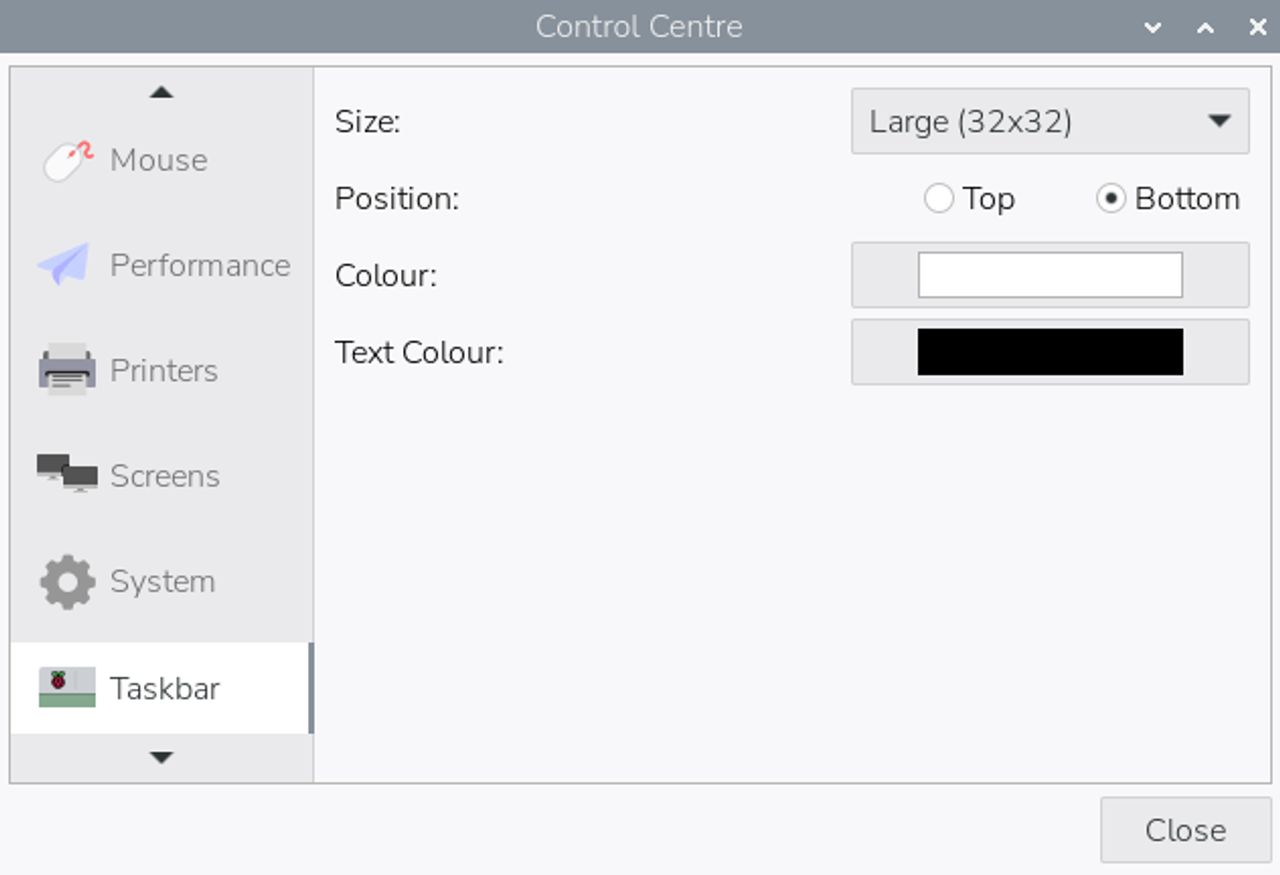Select the Top position radio button

click(x=939, y=198)
